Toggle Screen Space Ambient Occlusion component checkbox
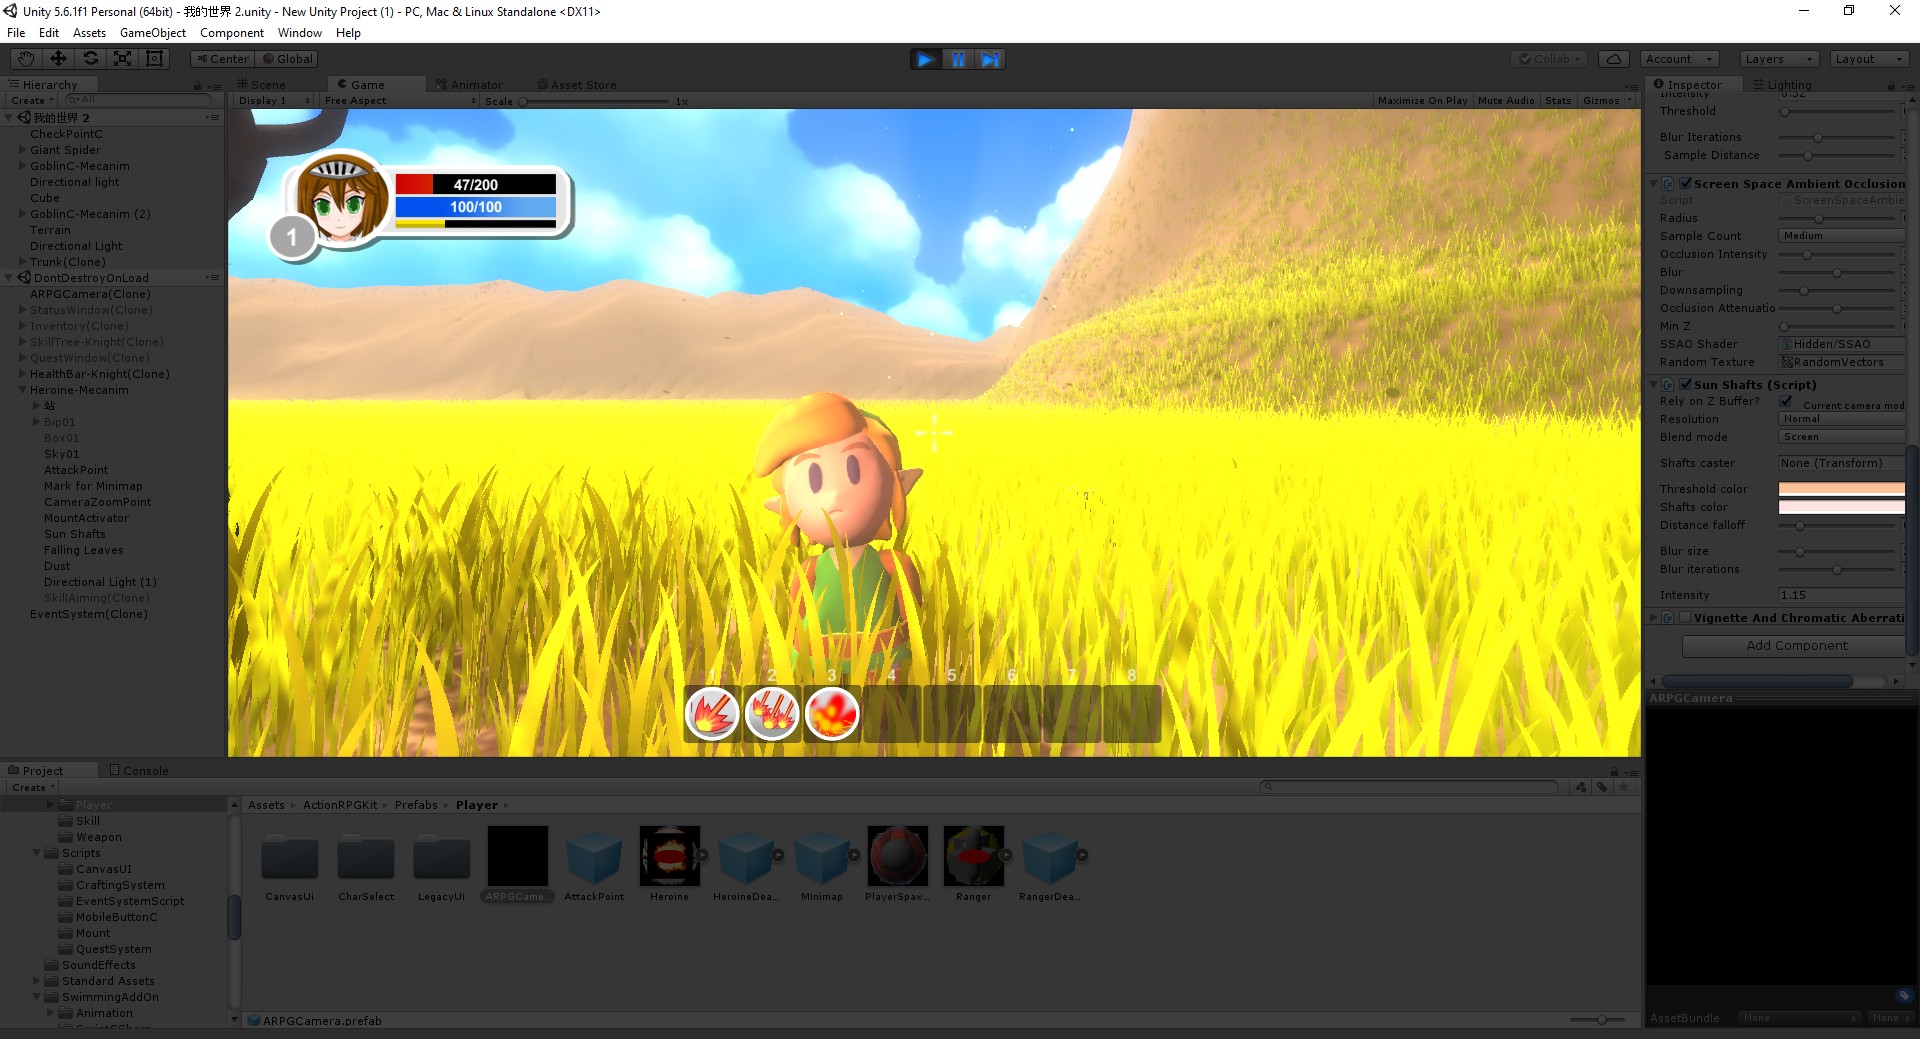The height and width of the screenshot is (1039, 1920). coord(1685,183)
